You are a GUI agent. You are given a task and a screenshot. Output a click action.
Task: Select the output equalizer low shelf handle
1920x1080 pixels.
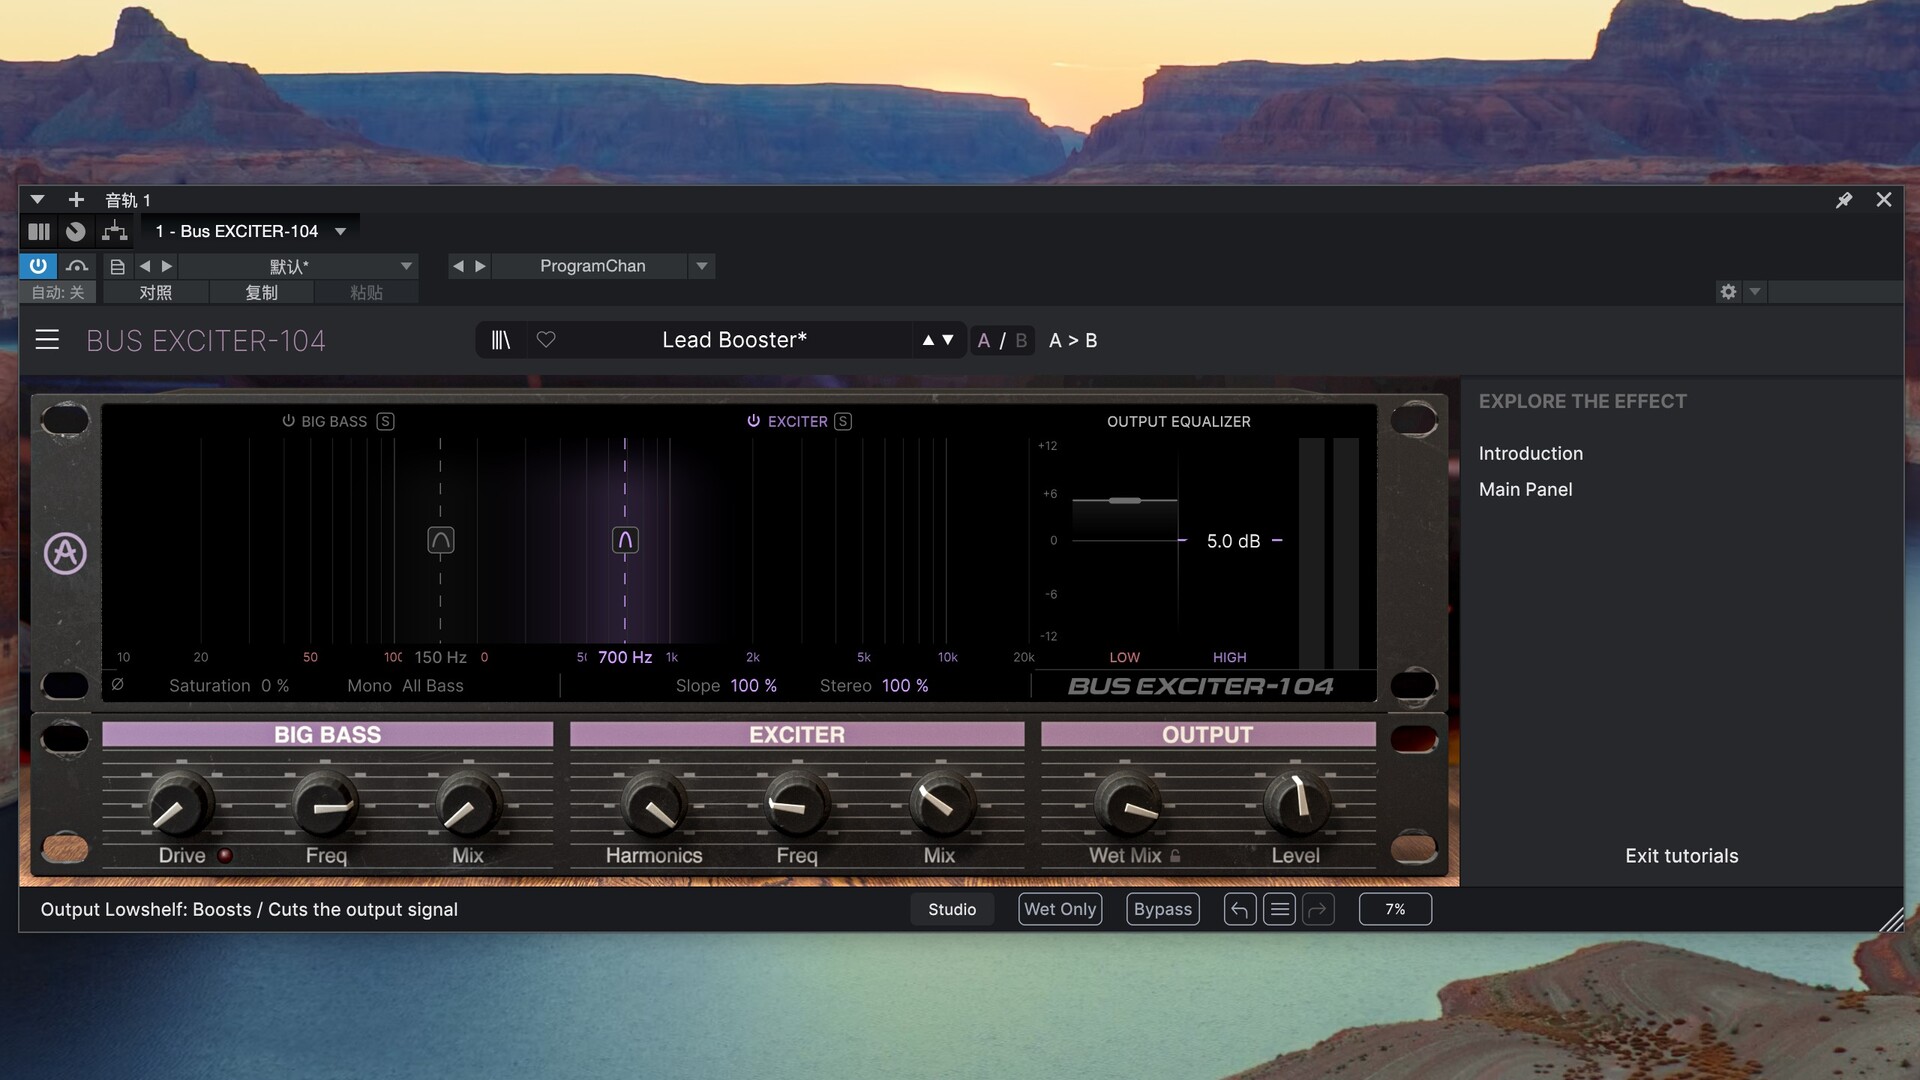[1125, 500]
